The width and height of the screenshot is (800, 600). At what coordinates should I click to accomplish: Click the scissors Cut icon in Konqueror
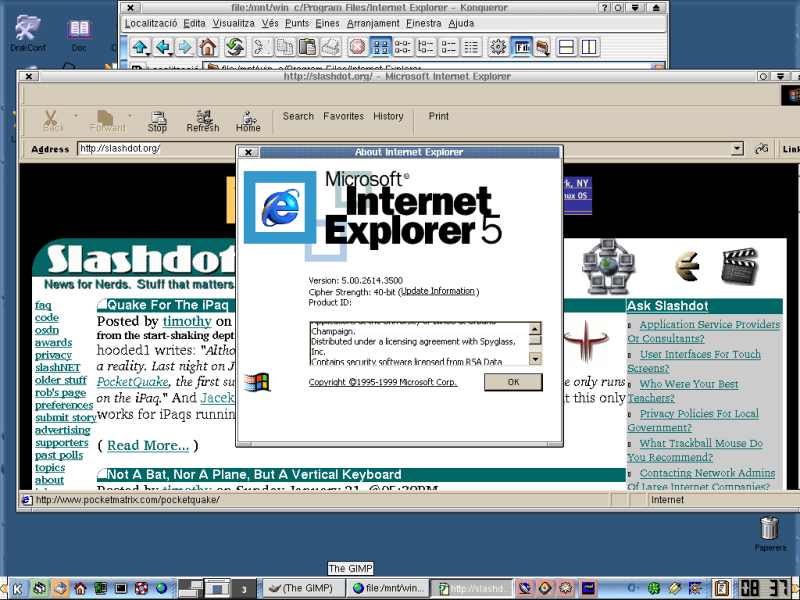pyautogui.click(x=262, y=47)
